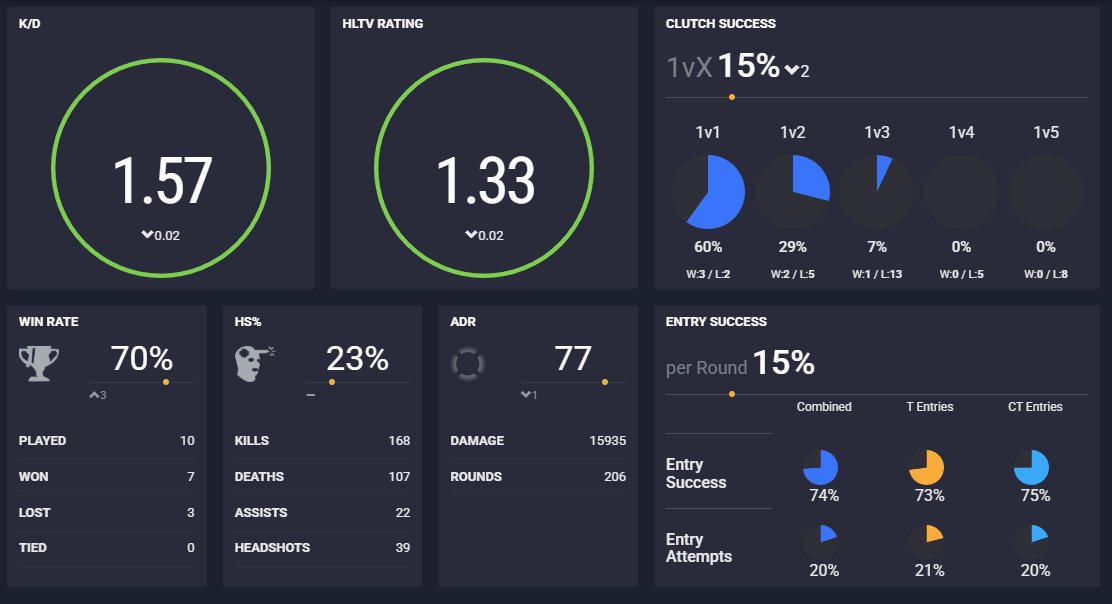Viewport: 1112px width, 604px height.
Task: Click the 1v3 clutch pie chart
Action: 877,192
